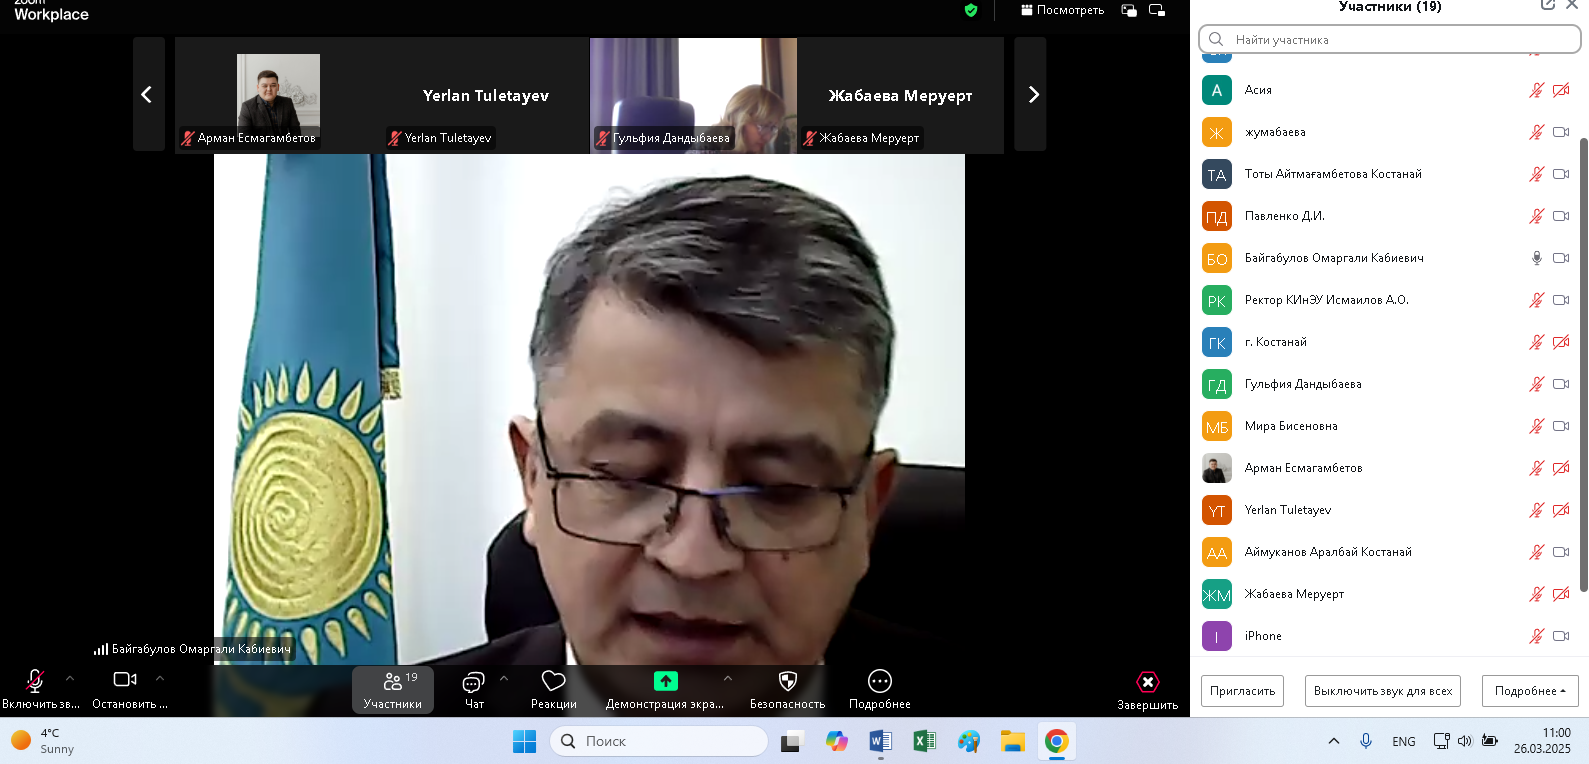1589x764 pixels.
Task: Expand video settings arrow beside camera
Action: coord(160,678)
